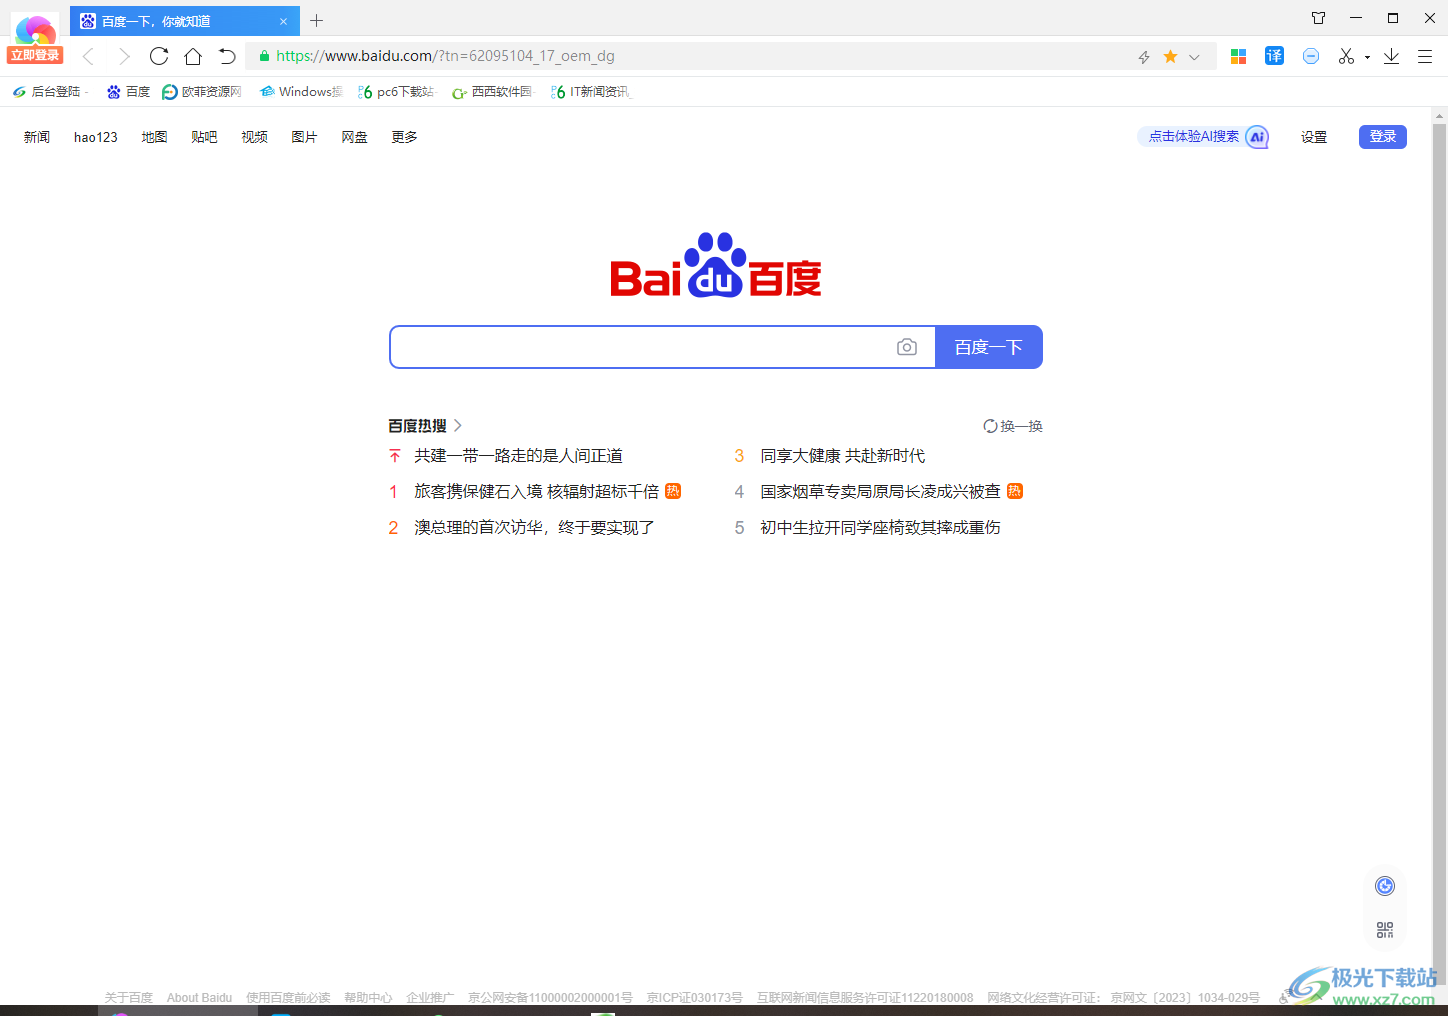Open the 百度 bookmark
The width and height of the screenshot is (1448, 1016).
tap(128, 91)
